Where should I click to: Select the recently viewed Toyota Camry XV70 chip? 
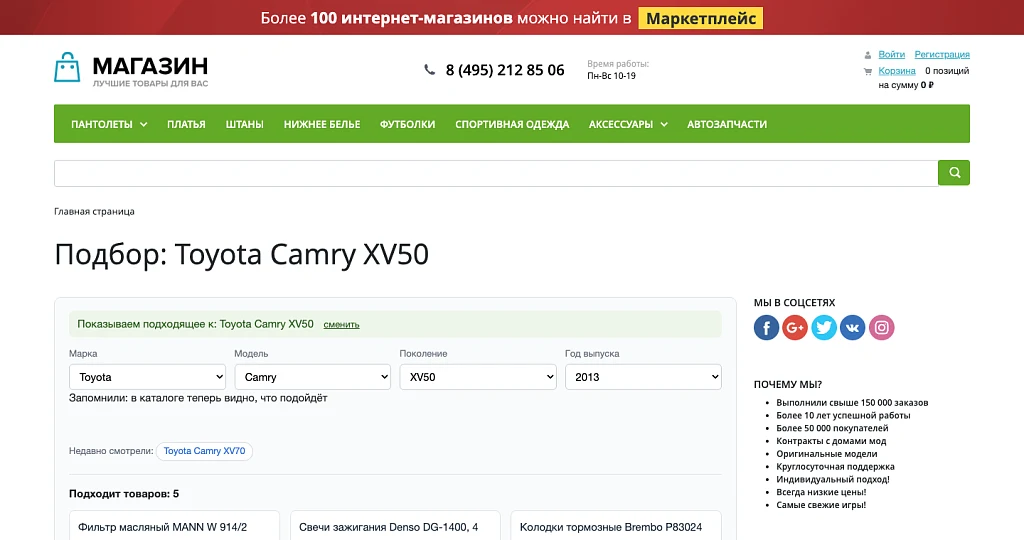point(204,451)
